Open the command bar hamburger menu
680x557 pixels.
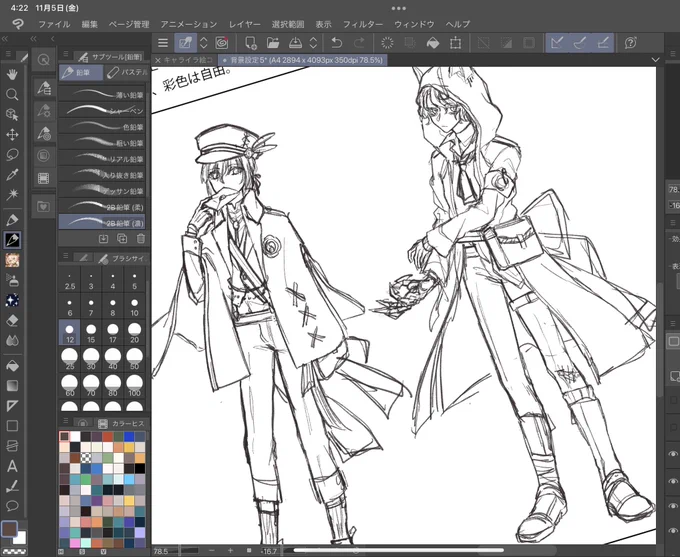click(x=163, y=43)
